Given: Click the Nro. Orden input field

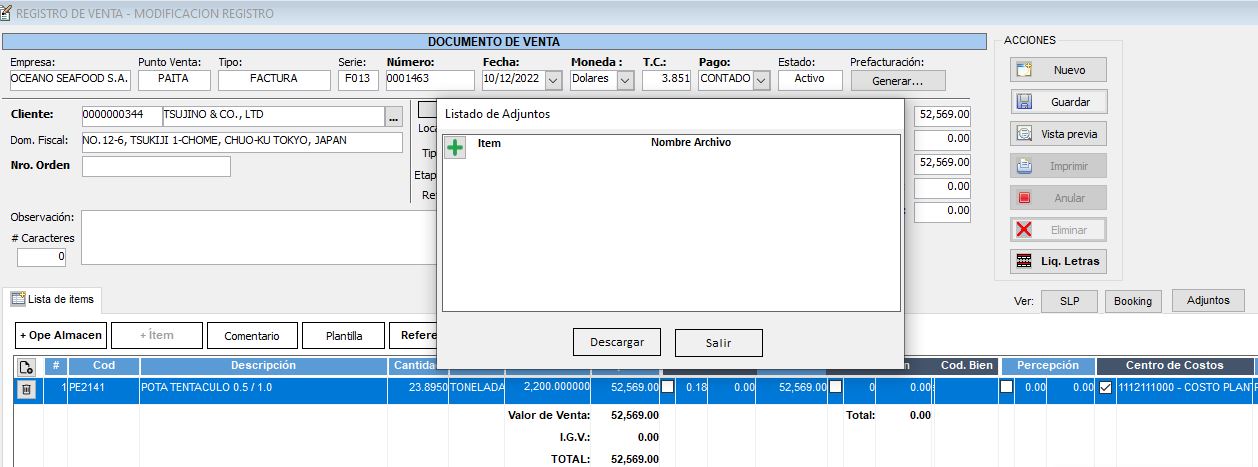Looking at the screenshot, I should [x=156, y=166].
